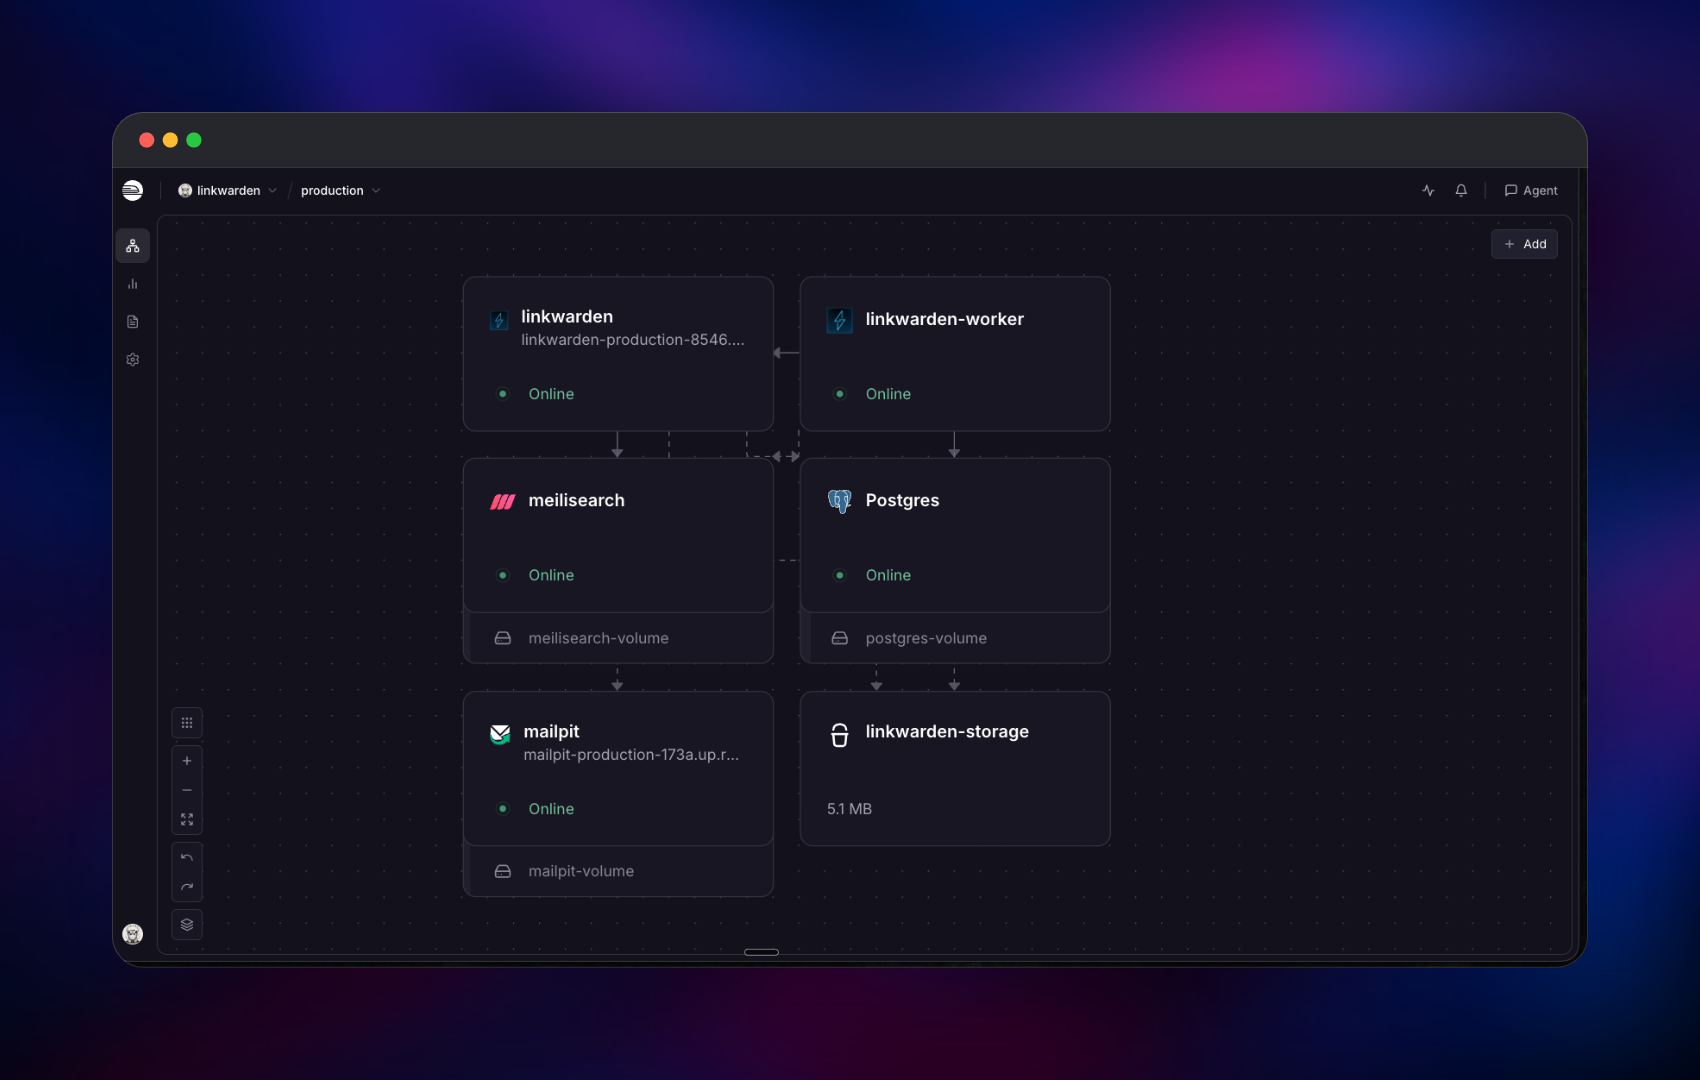Open the postgres-volume row
The width and height of the screenshot is (1700, 1080).
955,638
